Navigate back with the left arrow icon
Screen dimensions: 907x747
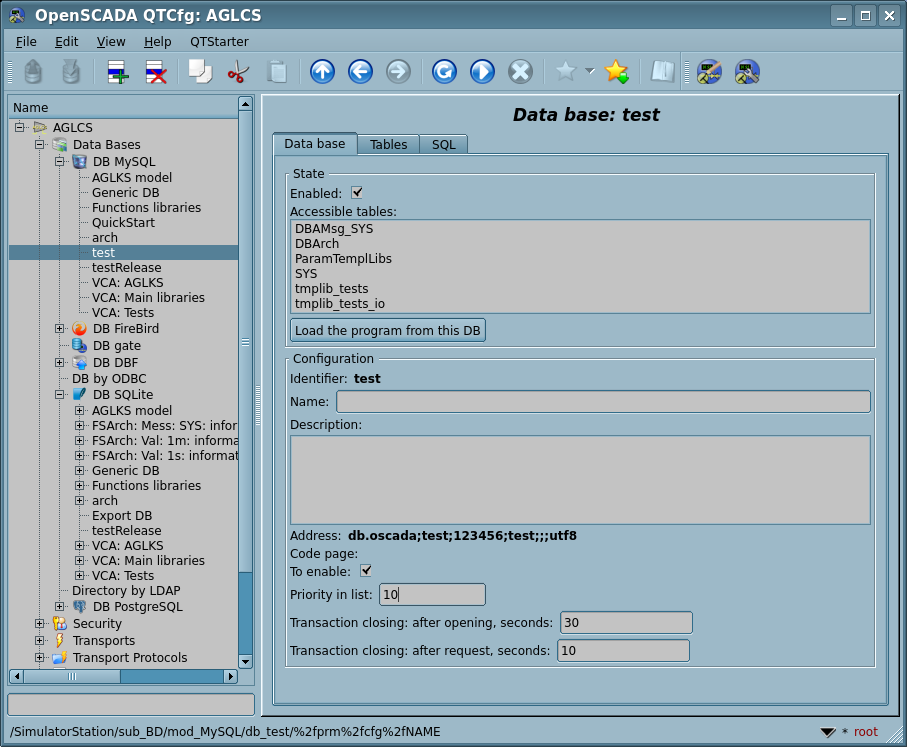(360, 72)
